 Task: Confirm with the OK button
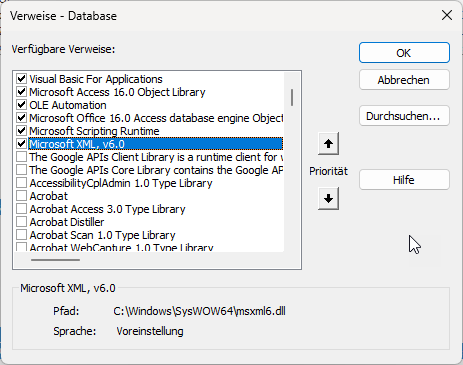pos(404,53)
